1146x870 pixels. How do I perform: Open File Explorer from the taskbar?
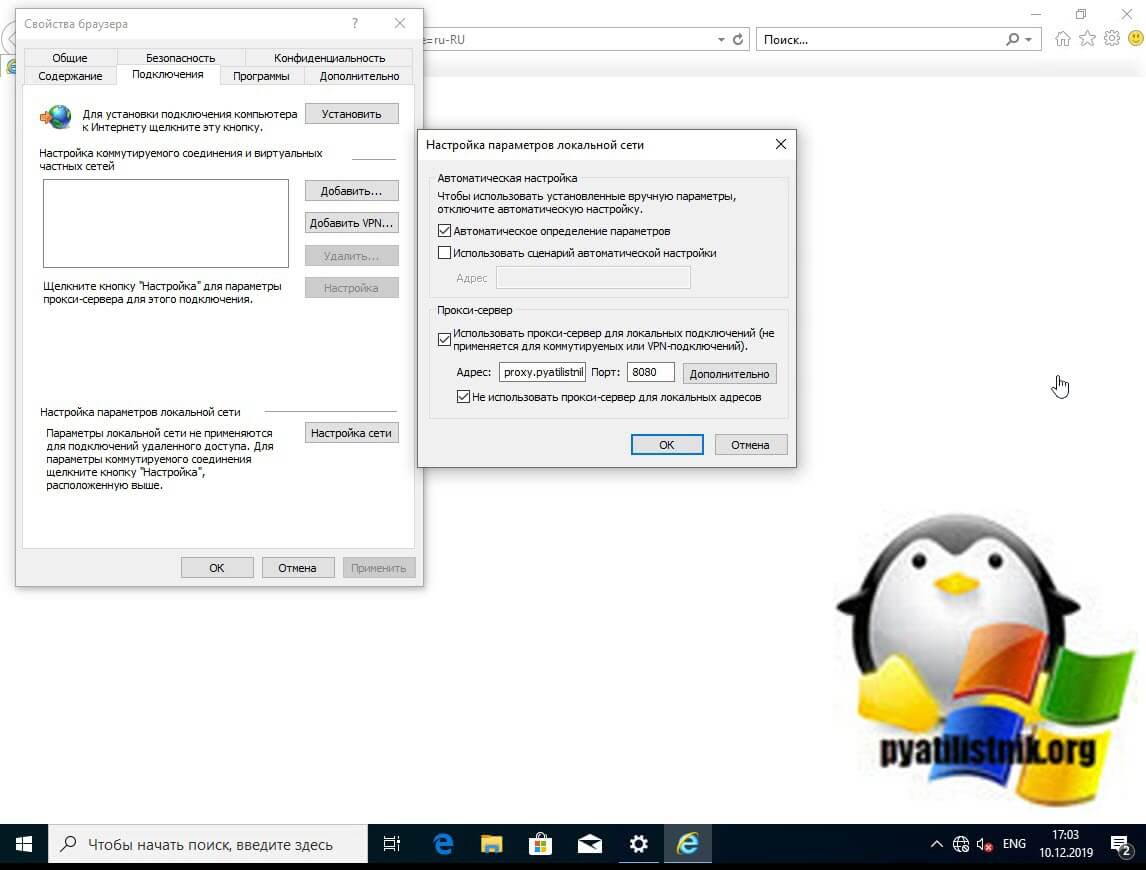pyautogui.click(x=492, y=844)
